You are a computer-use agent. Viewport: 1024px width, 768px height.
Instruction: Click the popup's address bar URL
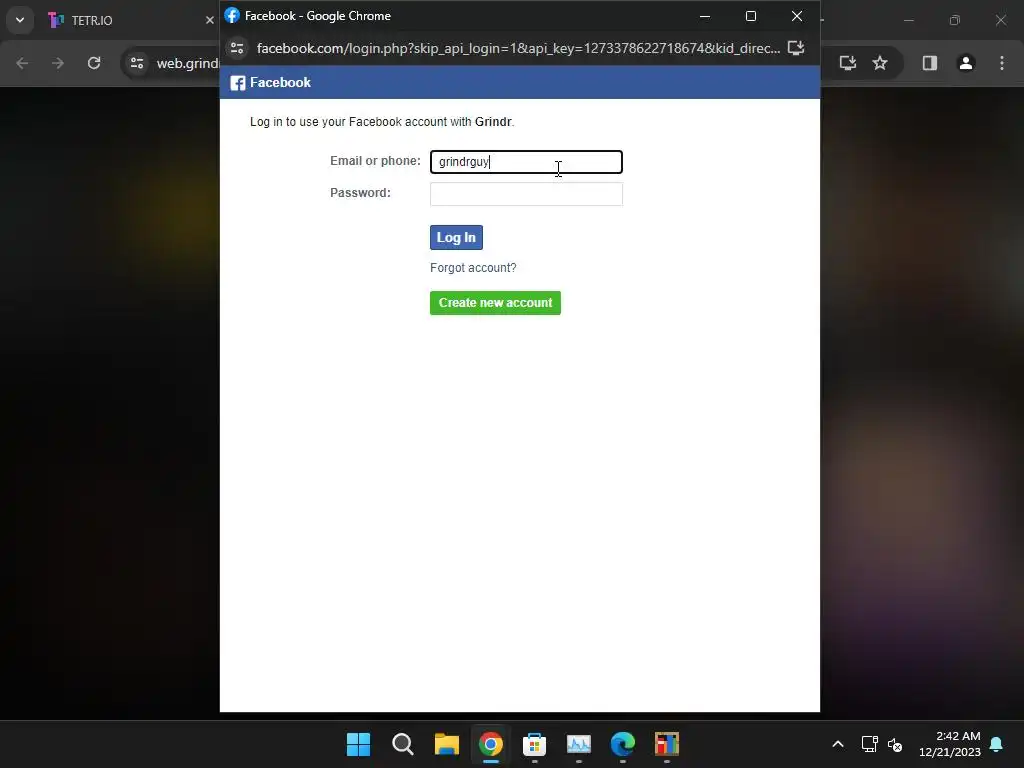[518, 48]
